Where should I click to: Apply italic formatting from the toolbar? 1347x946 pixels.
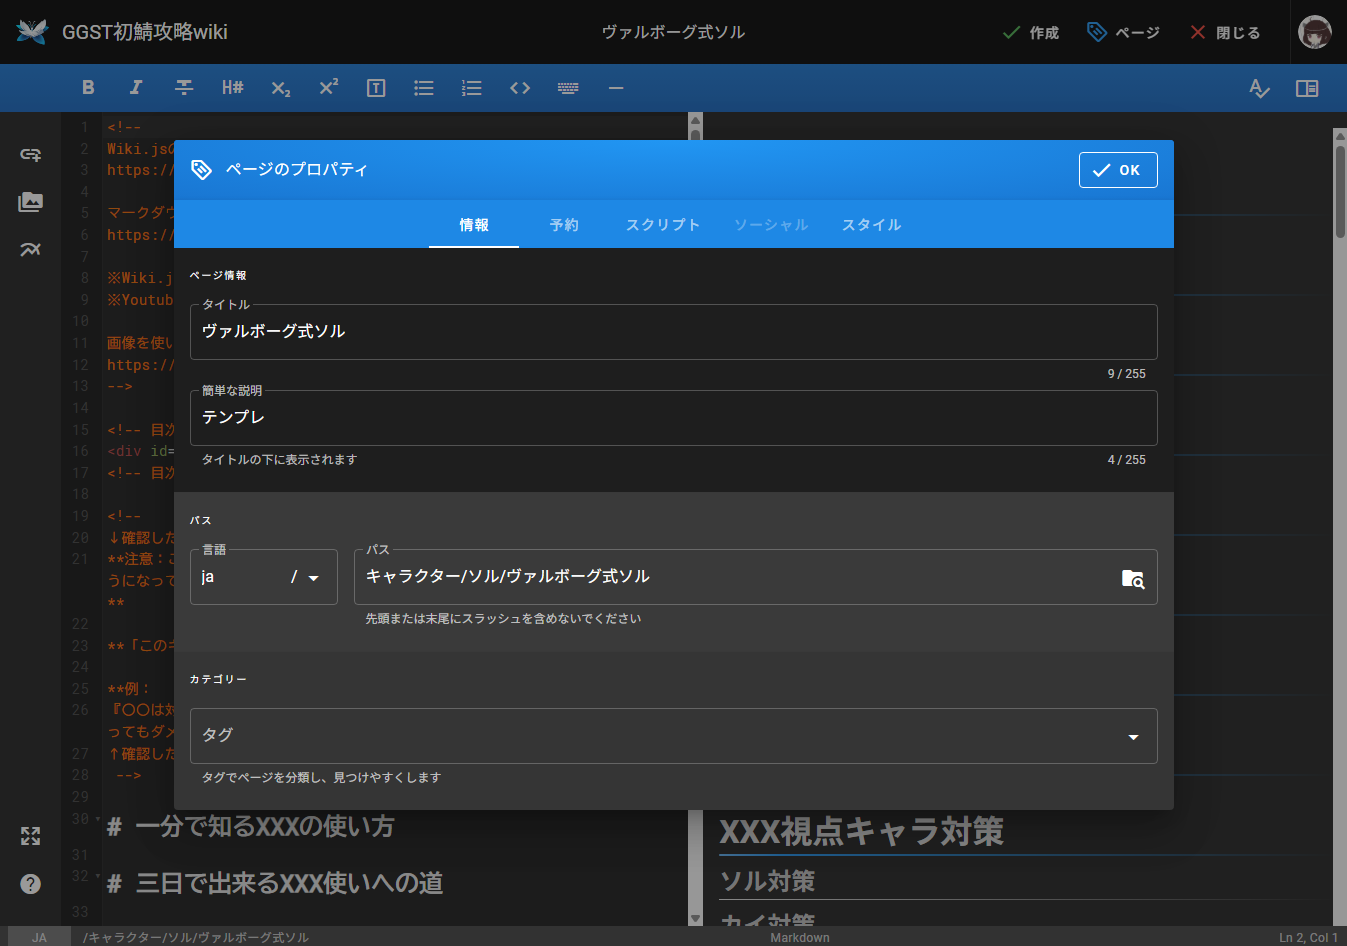pos(136,88)
